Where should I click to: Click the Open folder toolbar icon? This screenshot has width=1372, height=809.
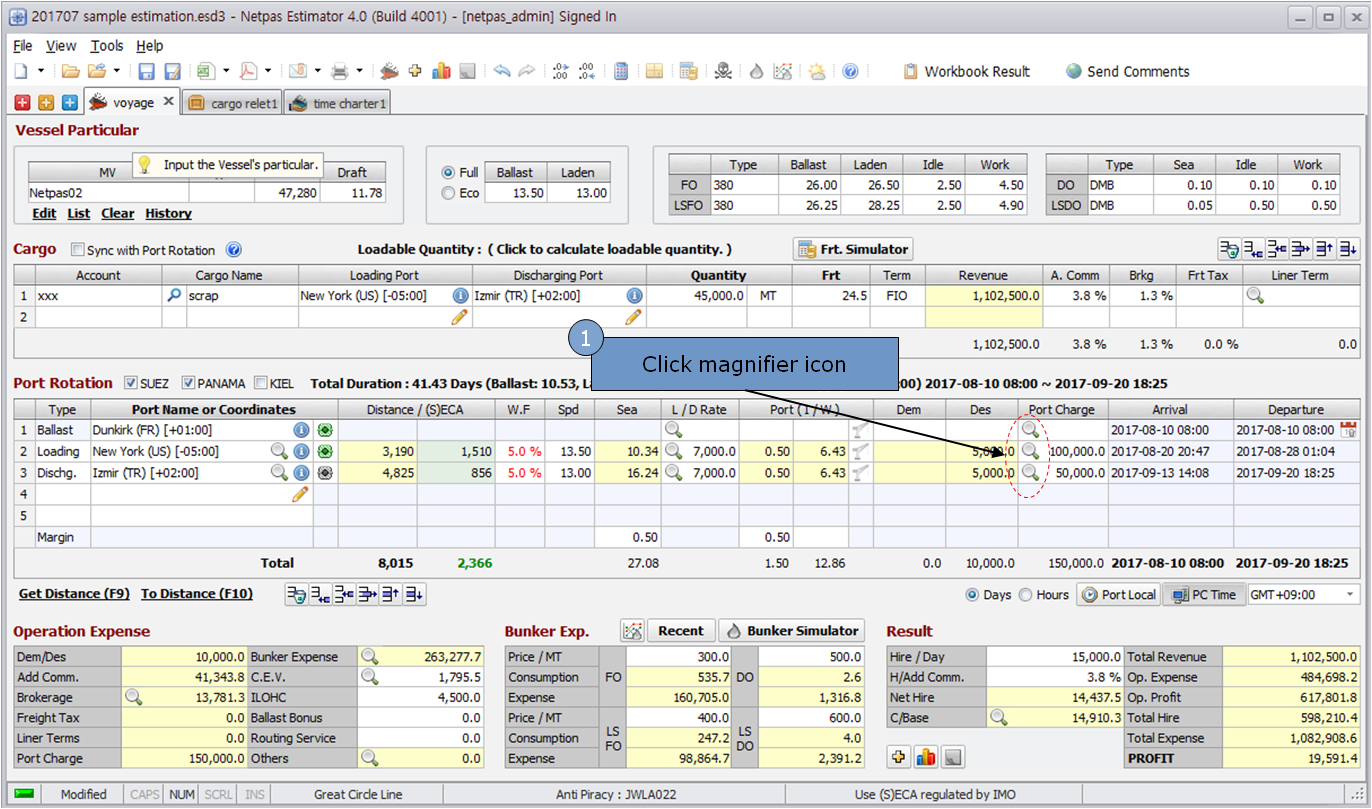coord(71,71)
